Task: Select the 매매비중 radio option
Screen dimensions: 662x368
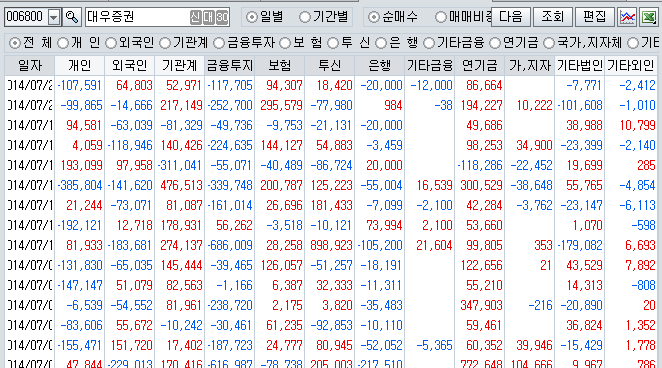Action: 464,17
